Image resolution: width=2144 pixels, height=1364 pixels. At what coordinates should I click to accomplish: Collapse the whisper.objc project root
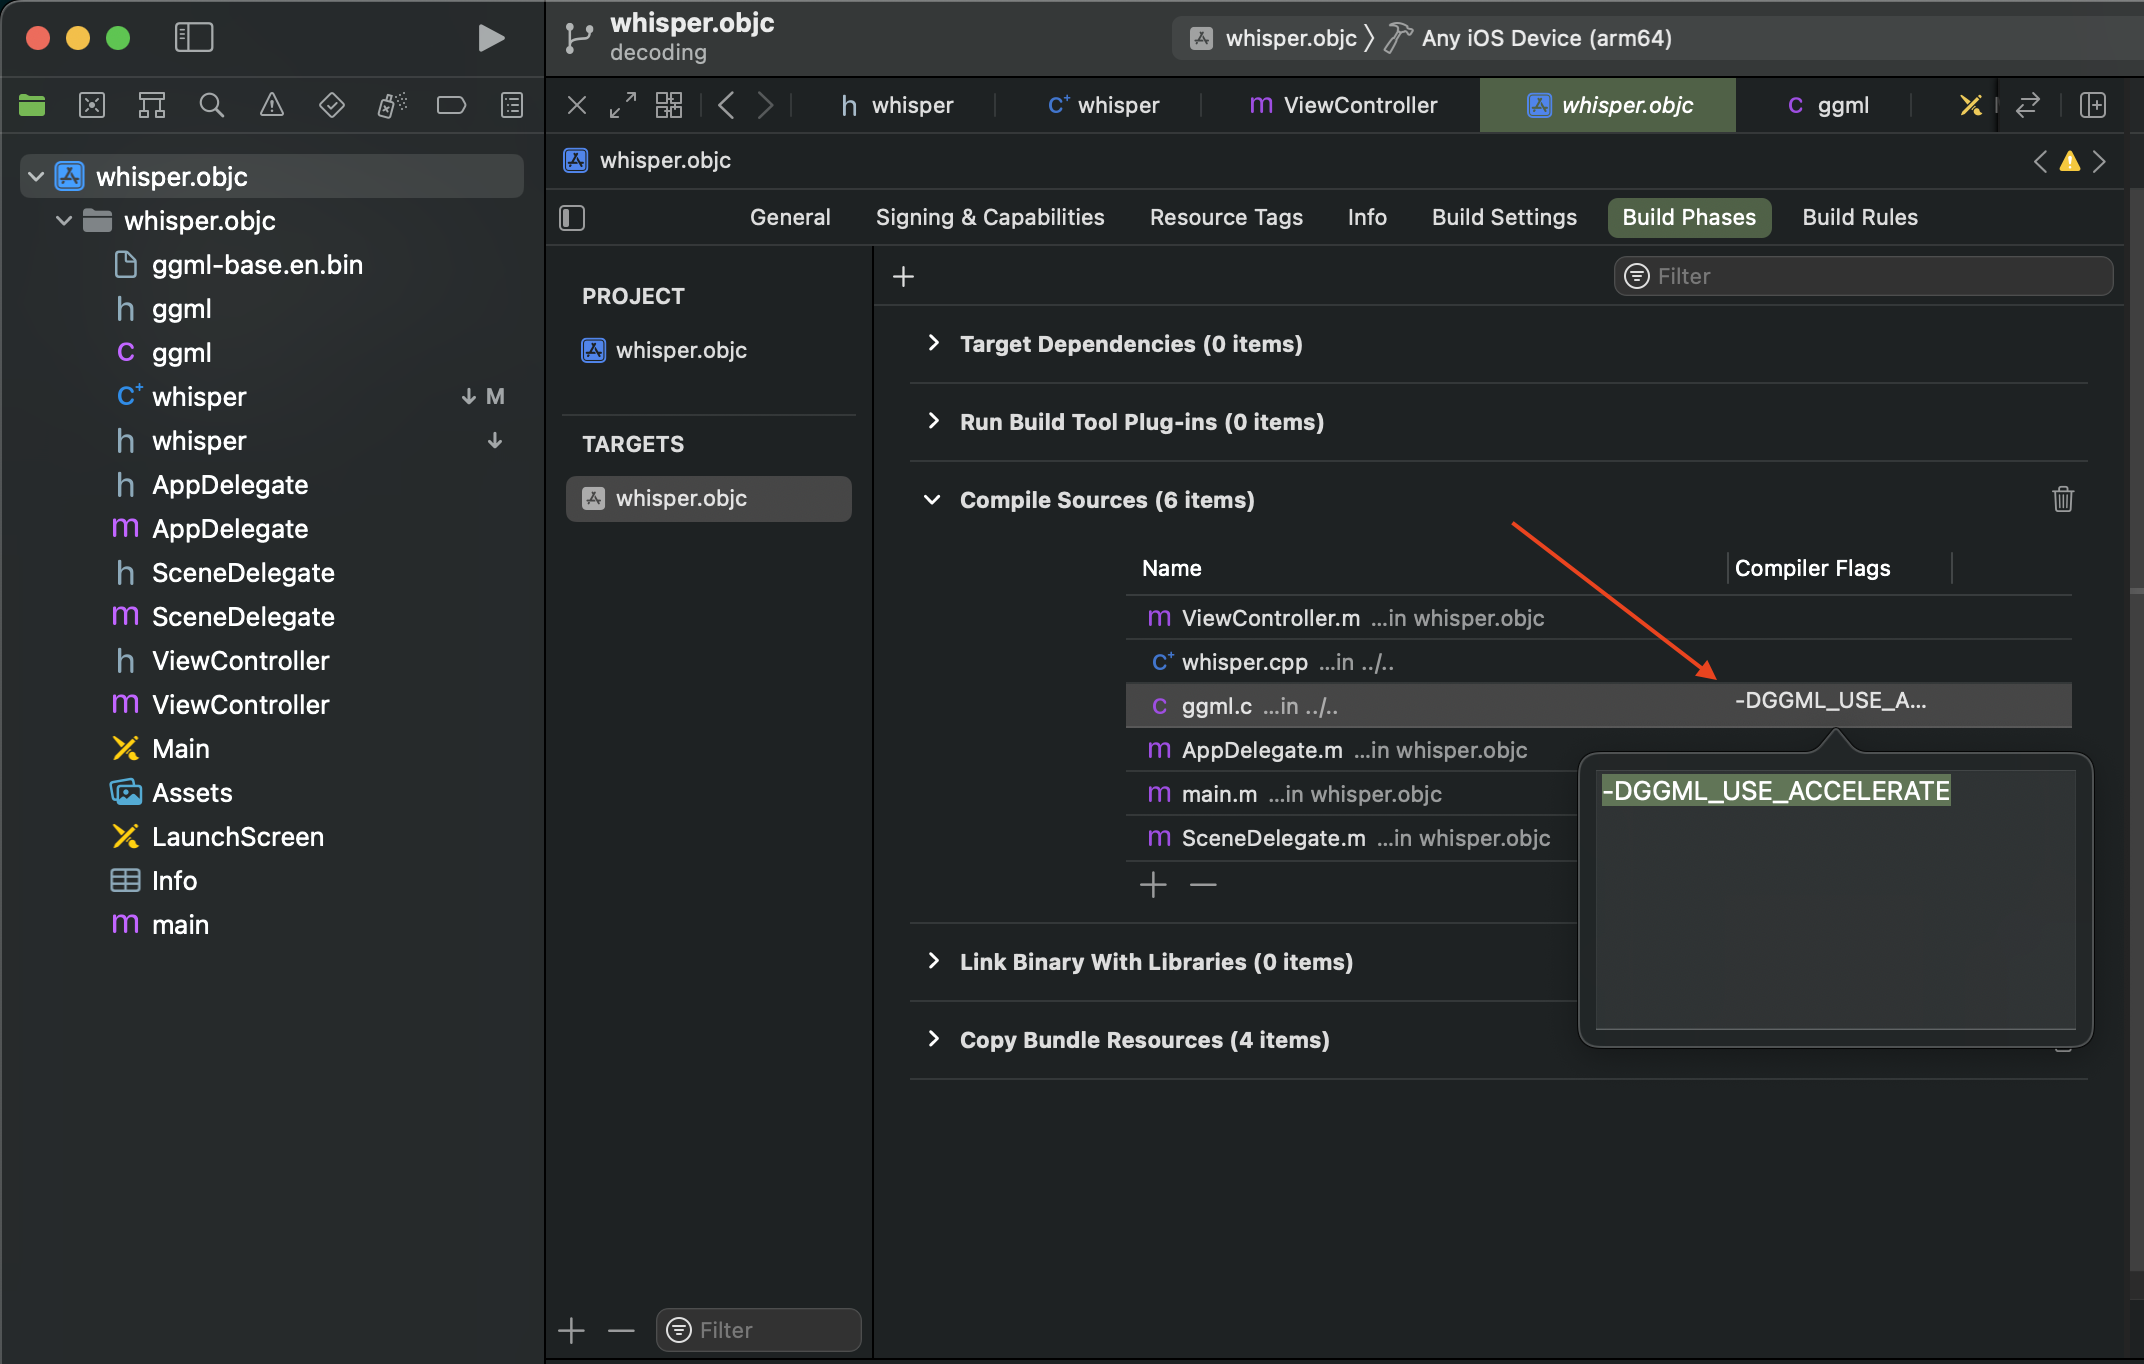pyautogui.click(x=36, y=177)
